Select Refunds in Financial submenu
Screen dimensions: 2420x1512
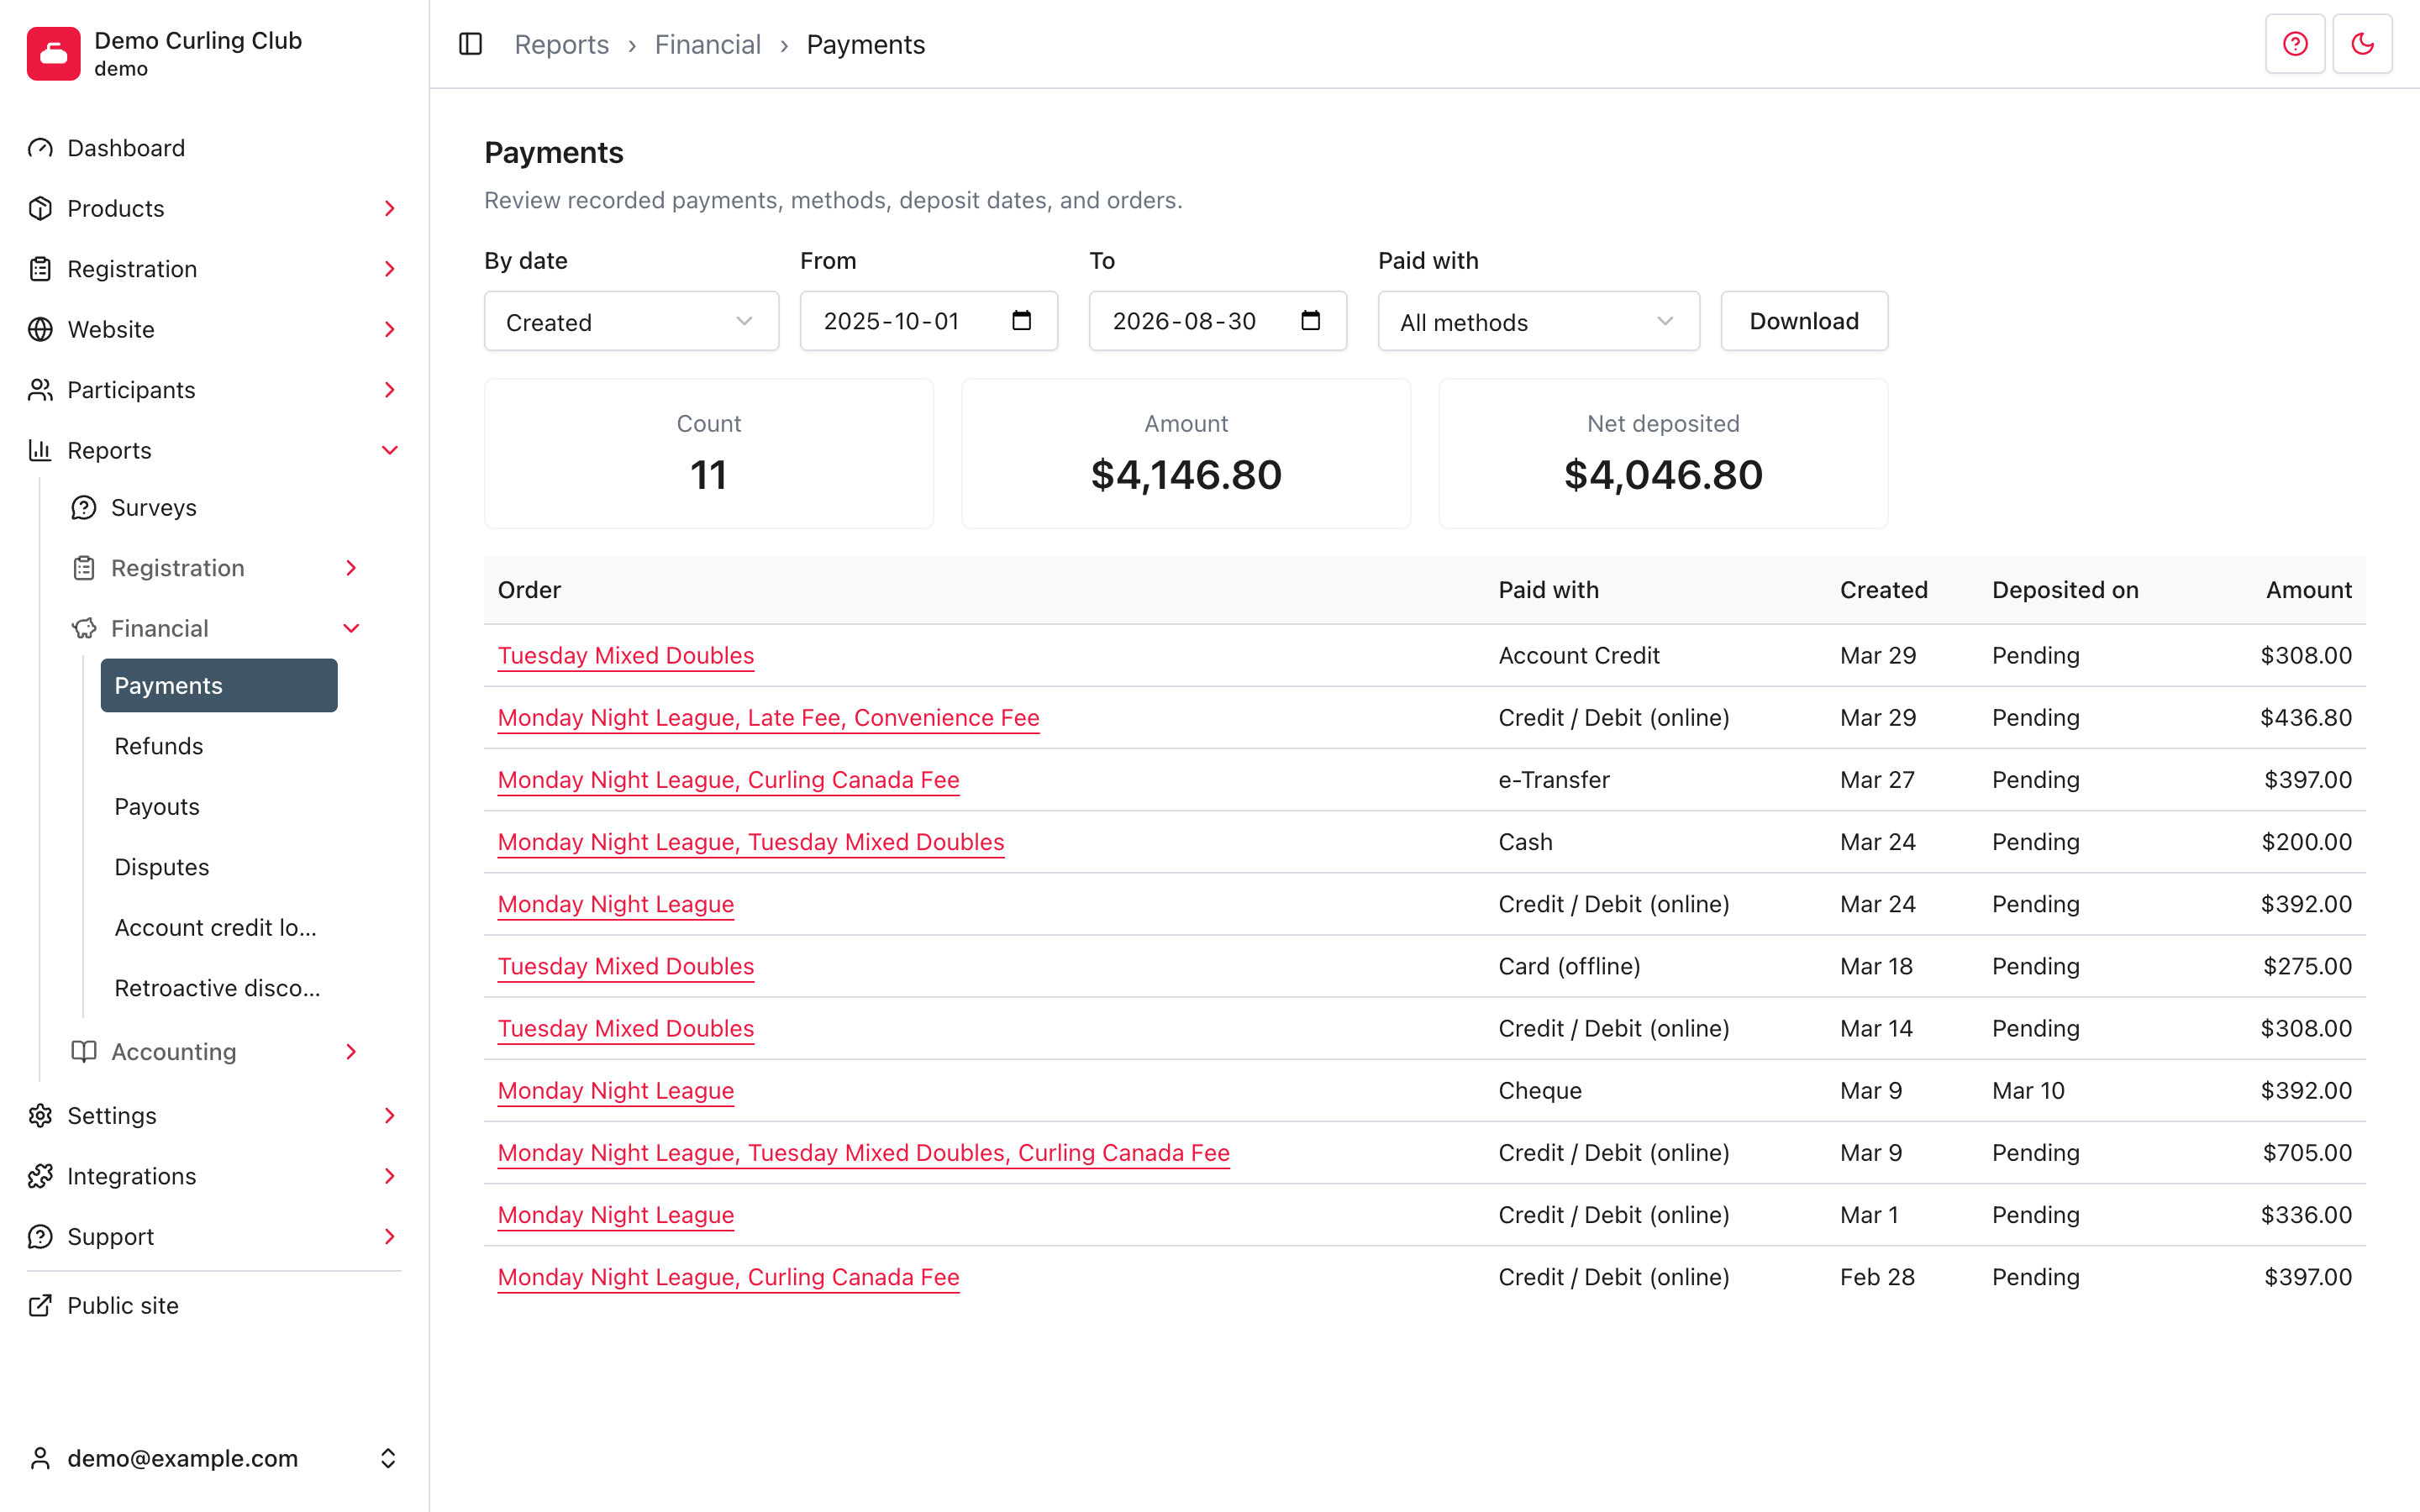219,746
